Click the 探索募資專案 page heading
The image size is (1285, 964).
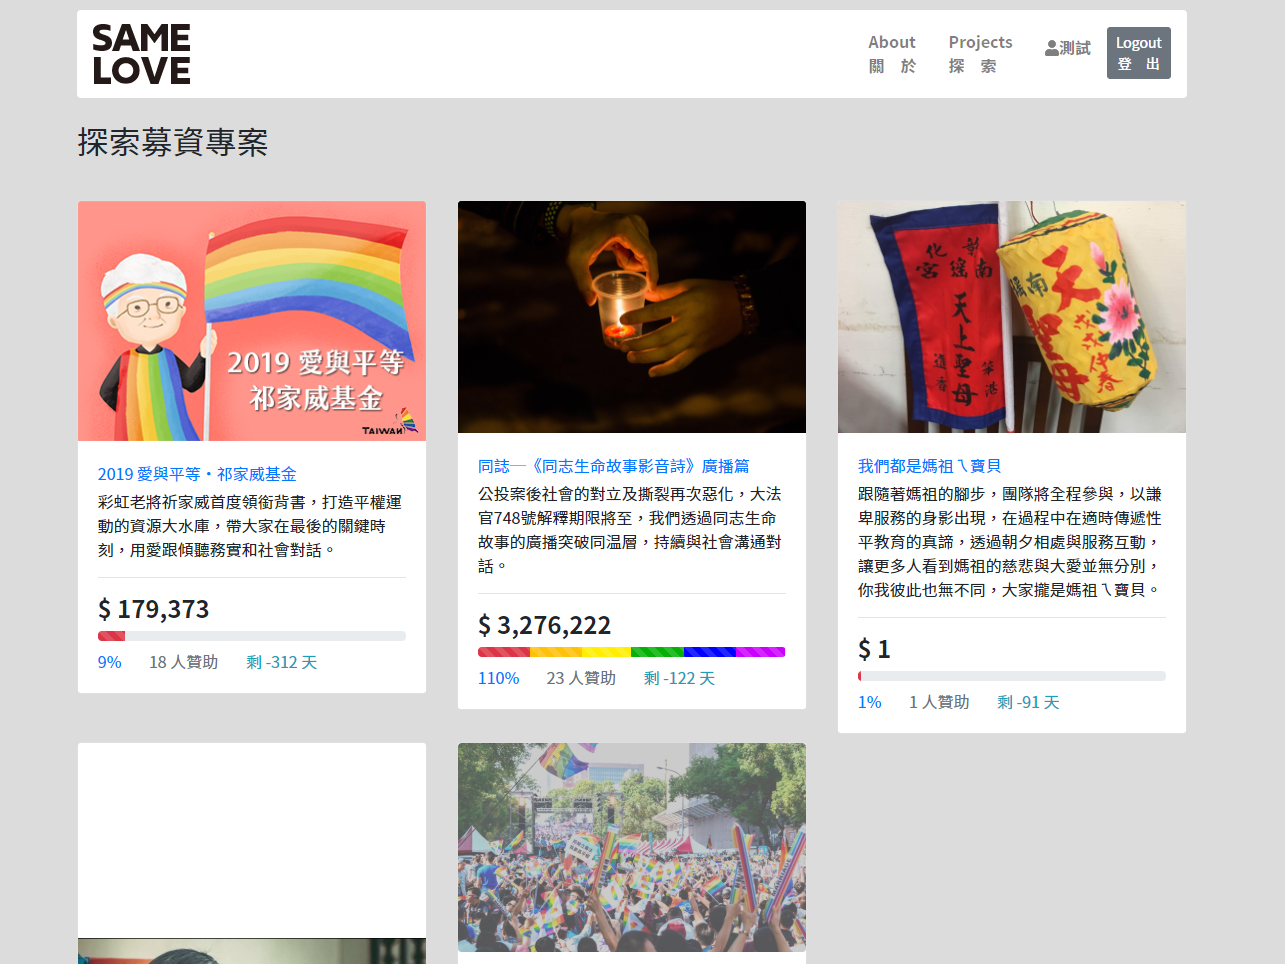coord(173,142)
